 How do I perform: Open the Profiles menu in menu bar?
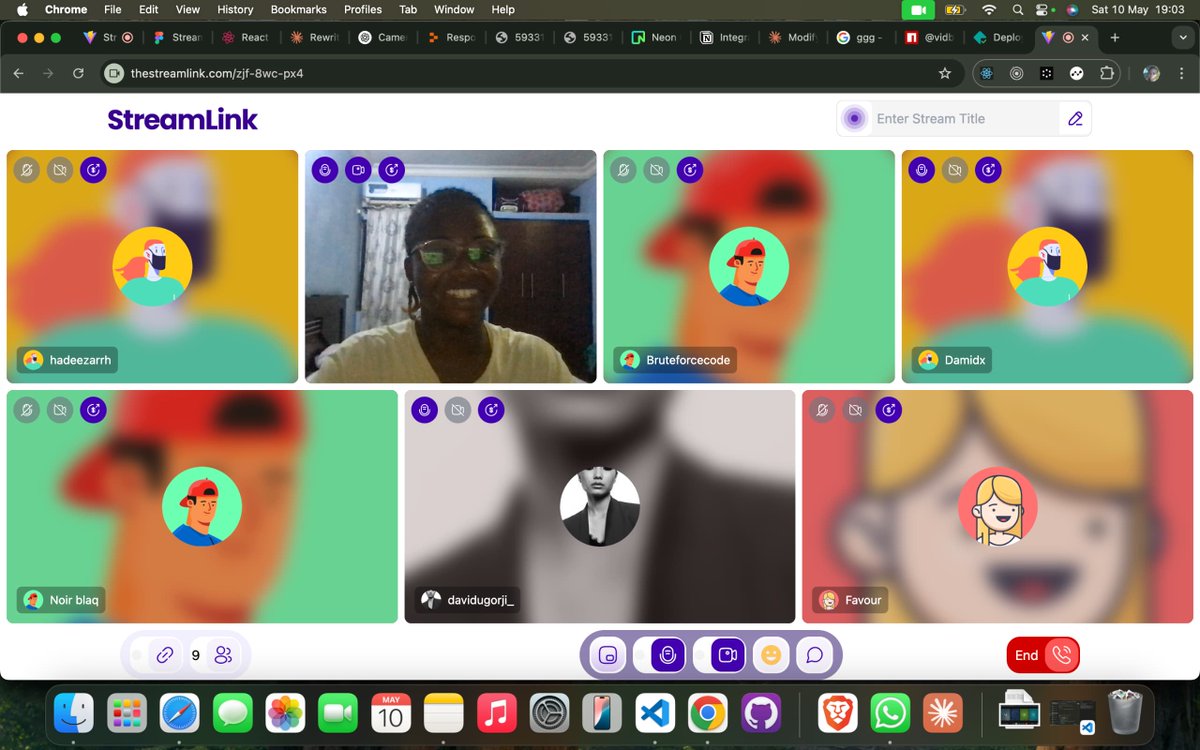[x=363, y=9]
